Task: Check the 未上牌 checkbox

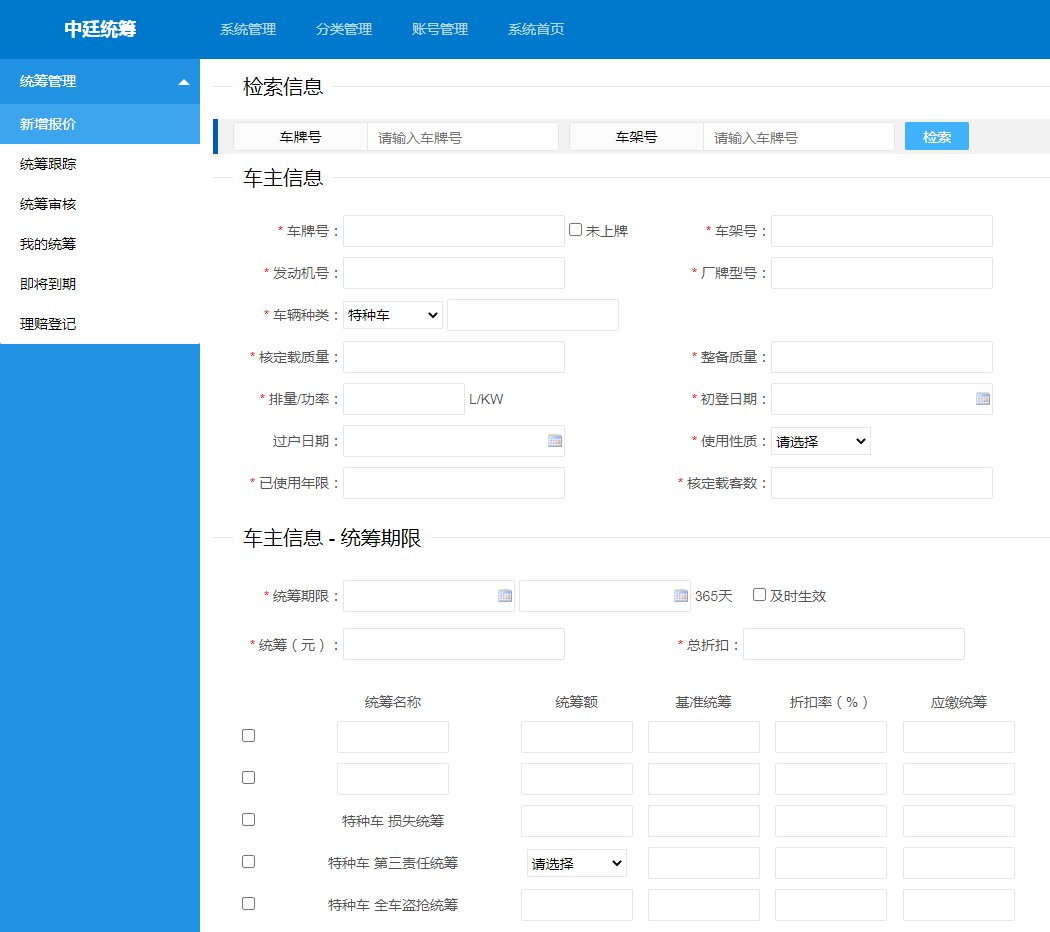Action: 575,230
